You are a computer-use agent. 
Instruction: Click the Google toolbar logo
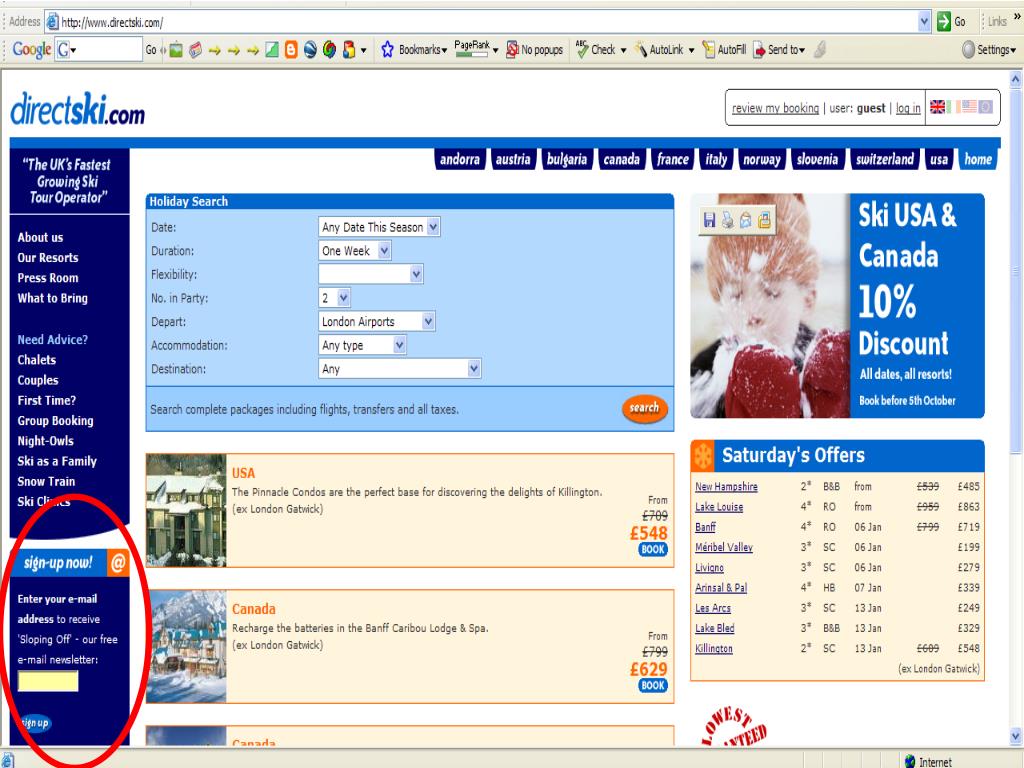(31, 50)
